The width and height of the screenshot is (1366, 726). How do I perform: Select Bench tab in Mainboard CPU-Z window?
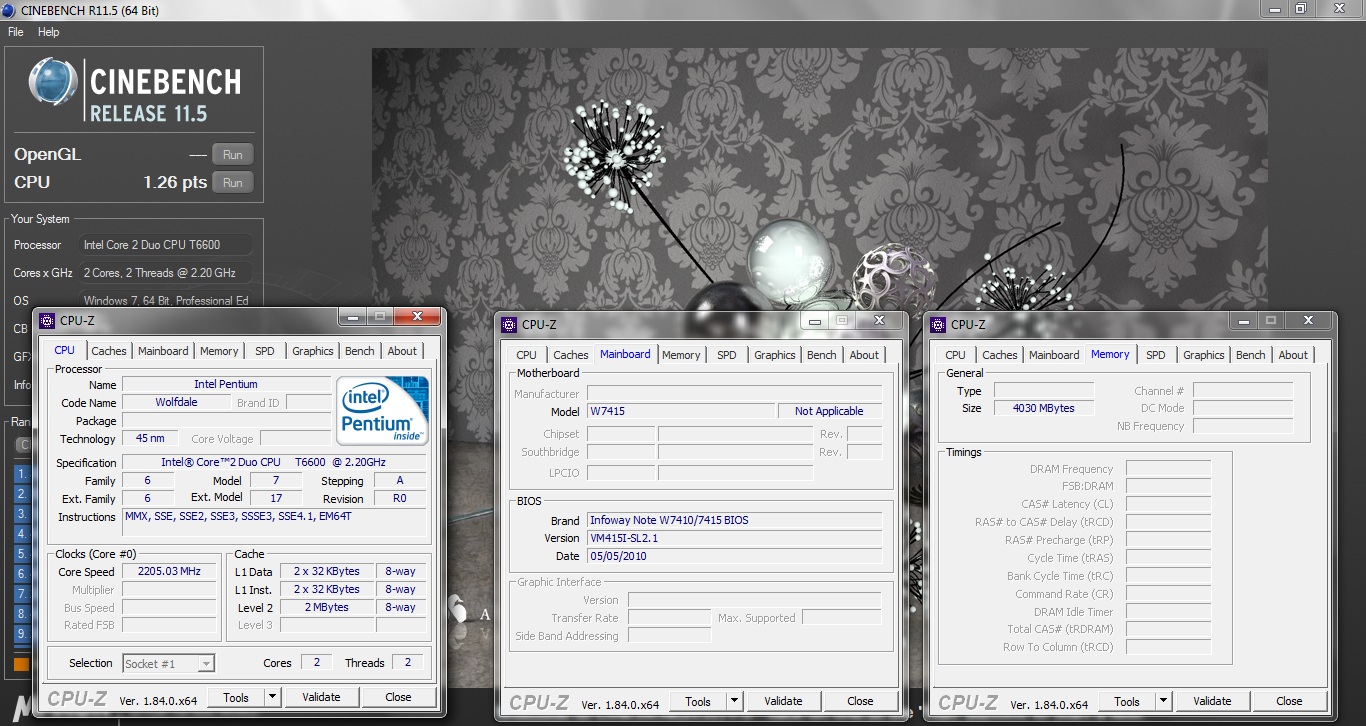[x=822, y=355]
